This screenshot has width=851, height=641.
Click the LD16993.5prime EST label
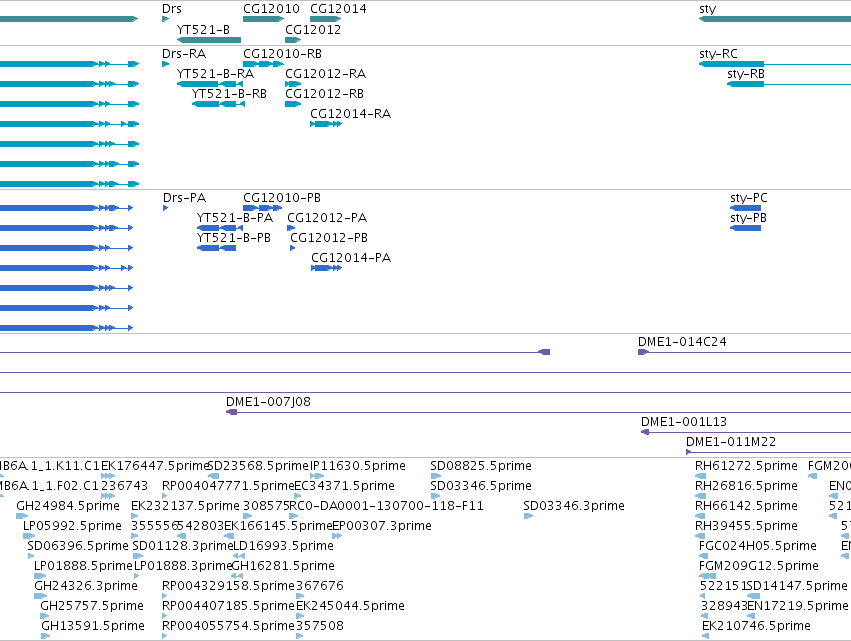pos(283,546)
